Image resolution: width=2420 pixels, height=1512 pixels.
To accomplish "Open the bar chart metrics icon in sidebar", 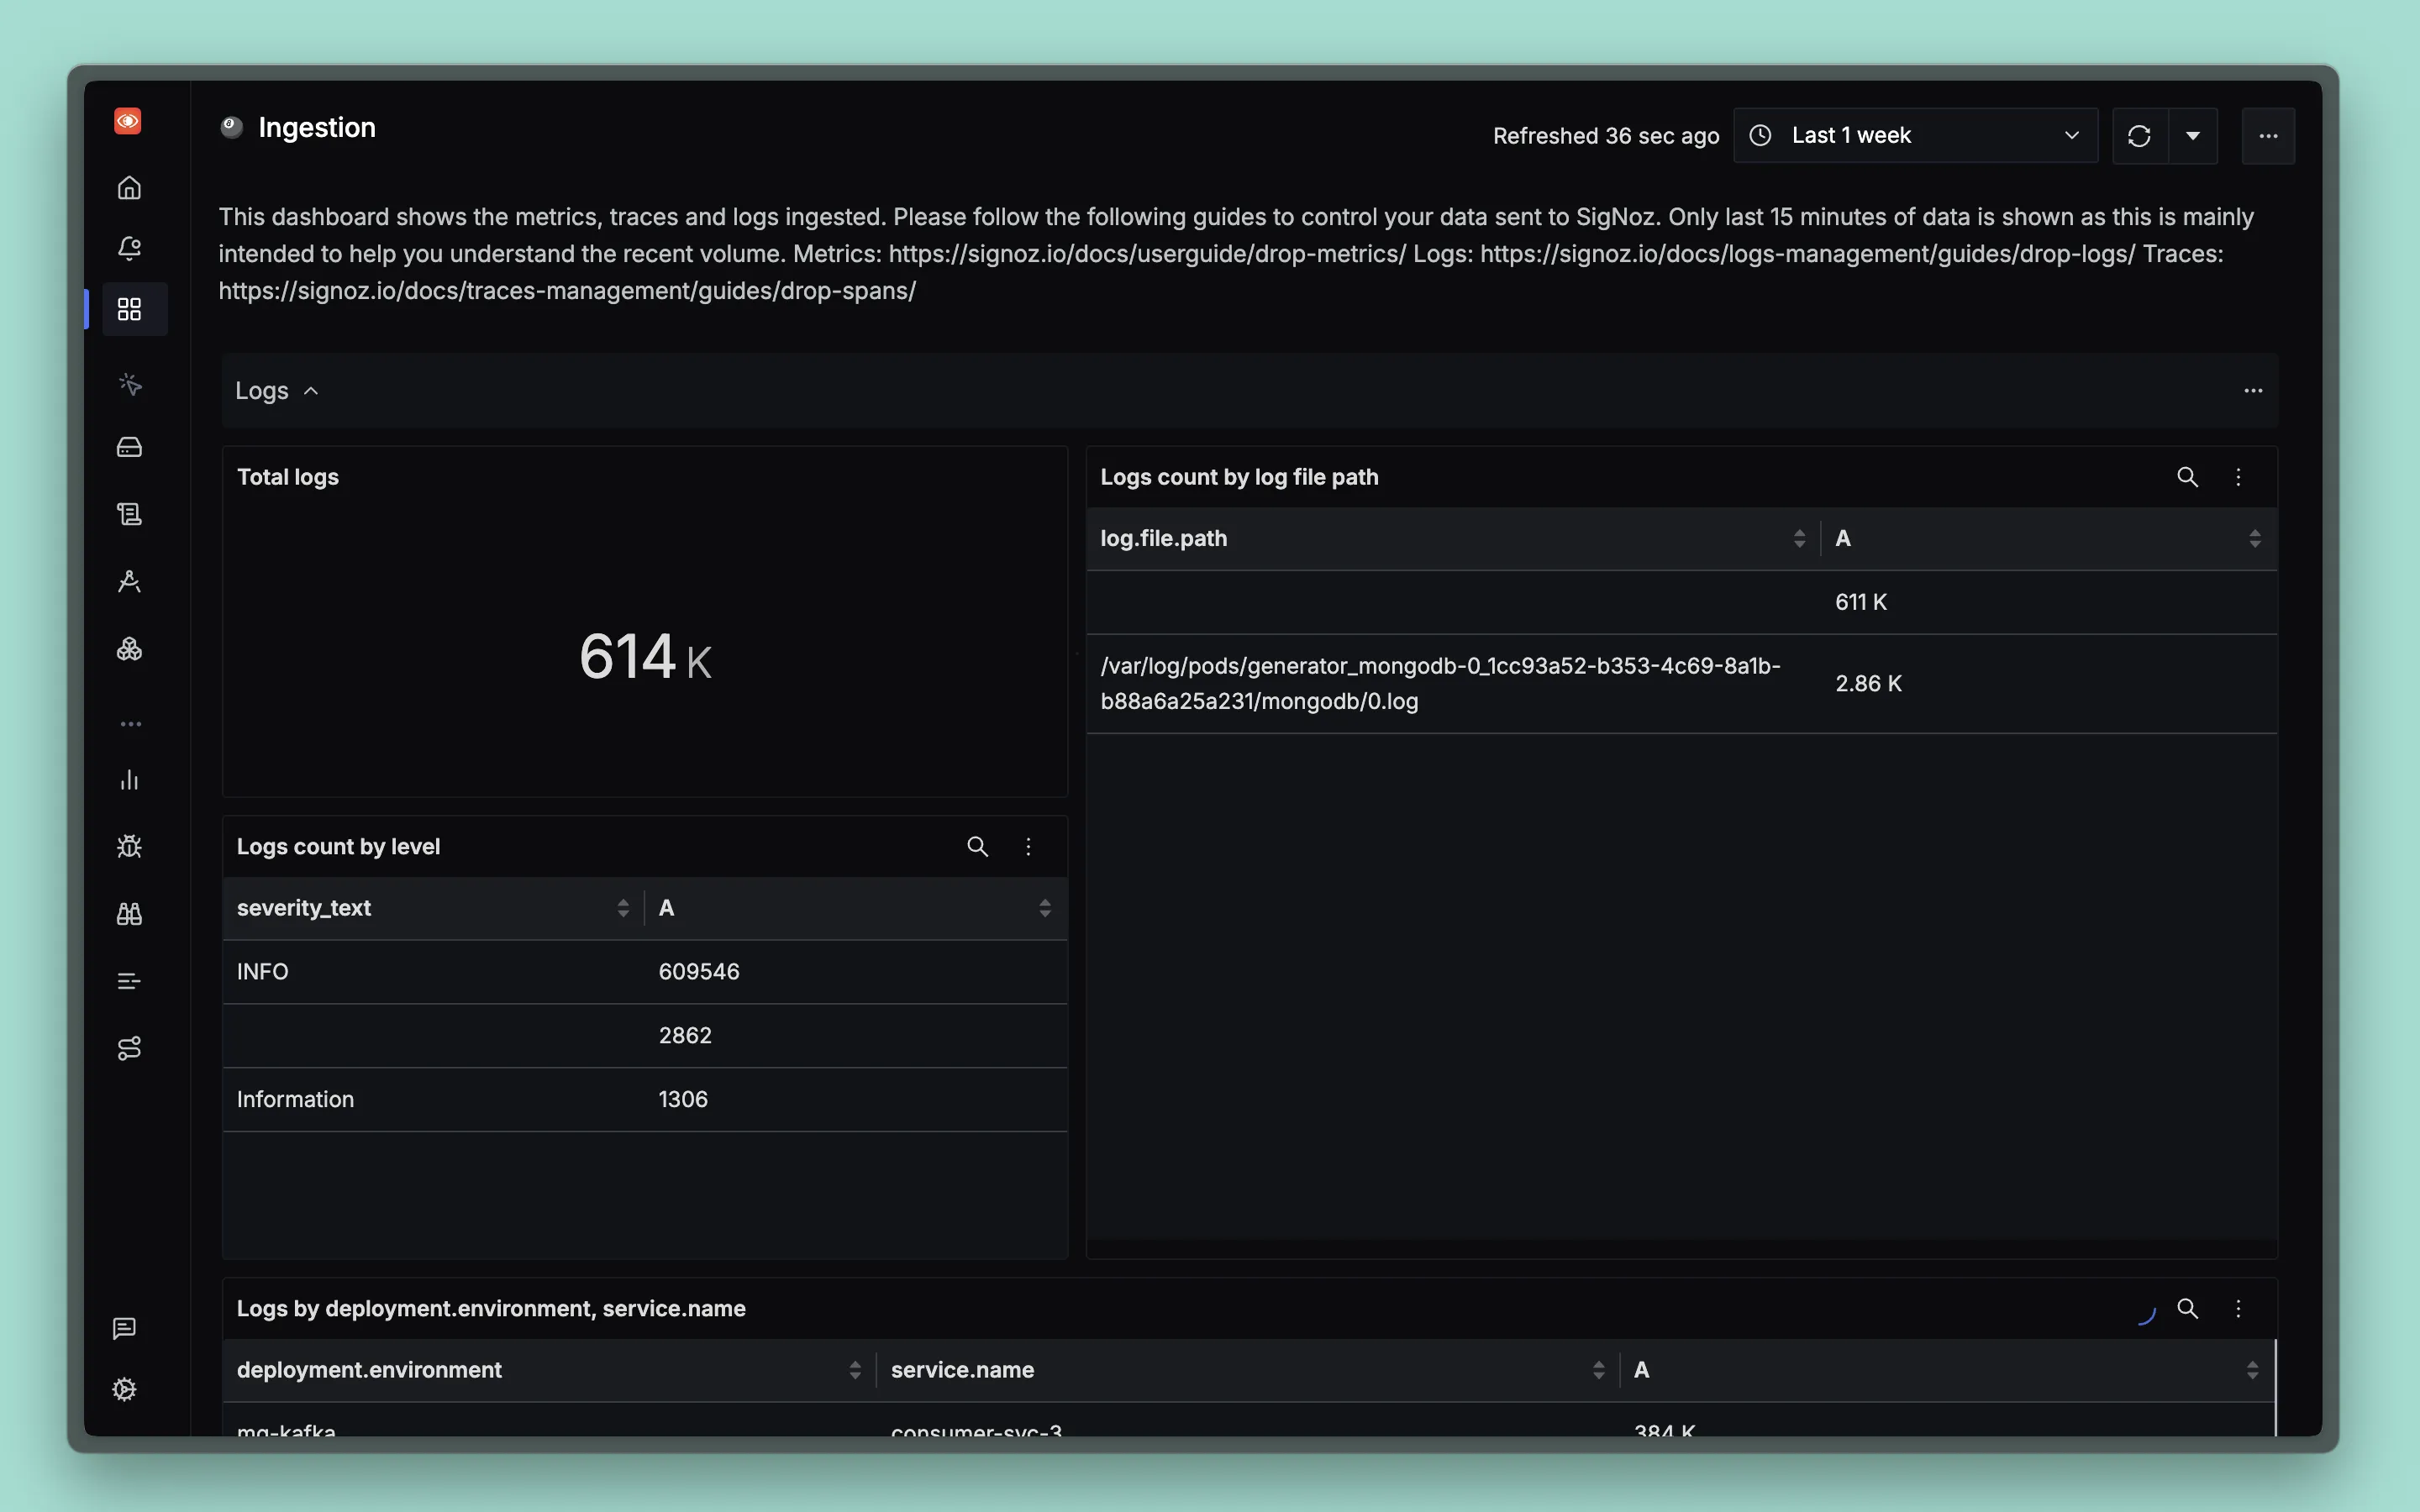I will click(x=129, y=780).
